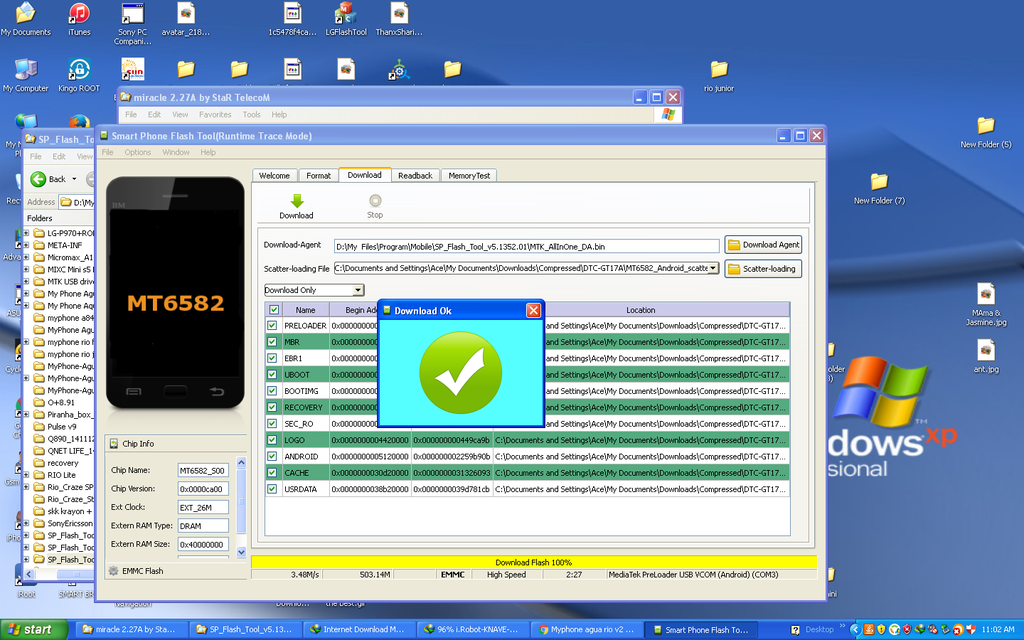The image size is (1024, 640).
Task: Toggle the select-all checkbox in table header
Action: (274, 310)
